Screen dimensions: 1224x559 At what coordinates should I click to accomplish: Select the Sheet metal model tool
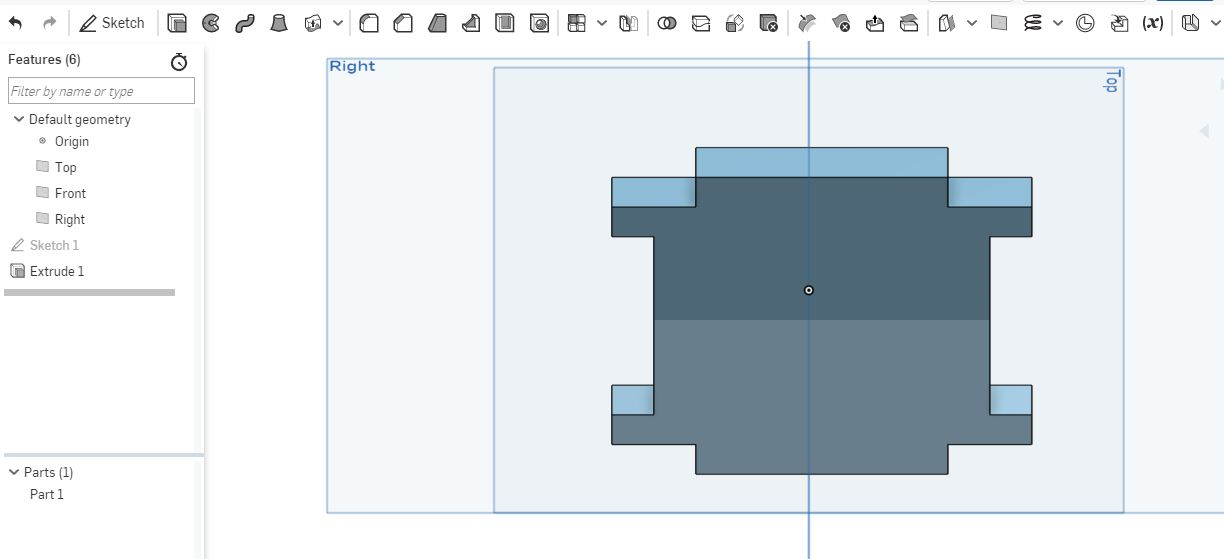(1190, 23)
